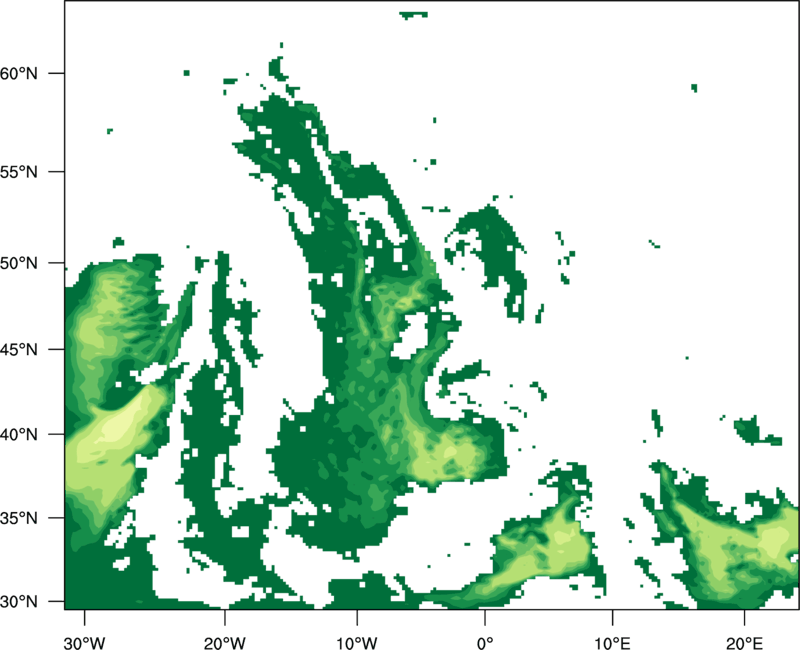Click the 35°N latitude label

click(18, 518)
